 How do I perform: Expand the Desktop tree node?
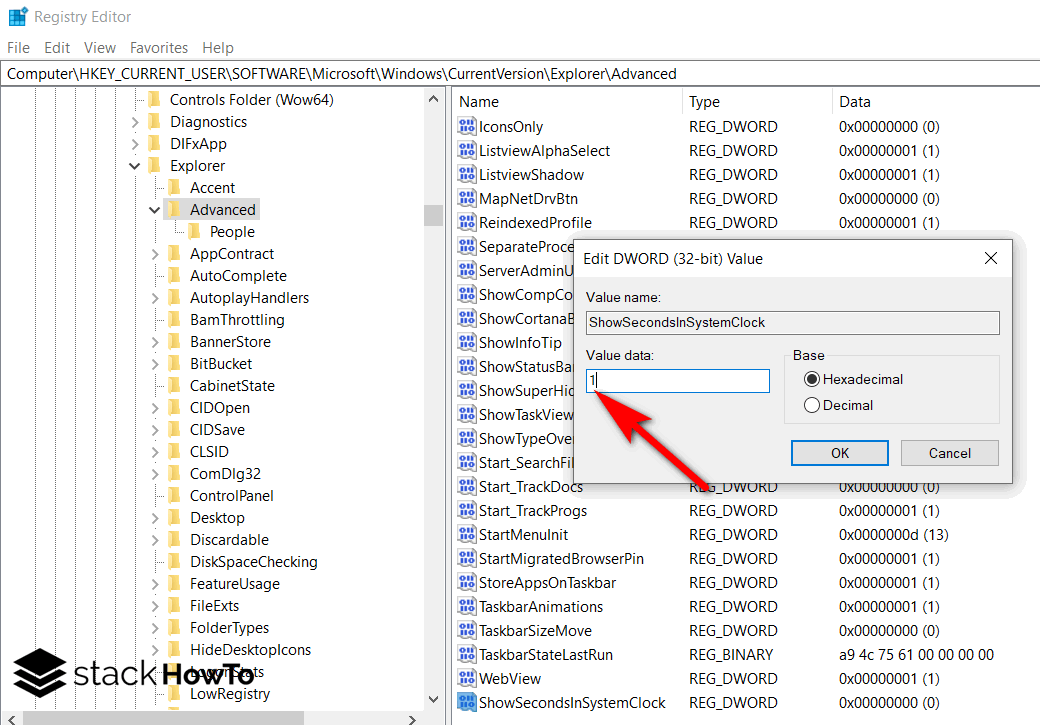[x=154, y=517]
